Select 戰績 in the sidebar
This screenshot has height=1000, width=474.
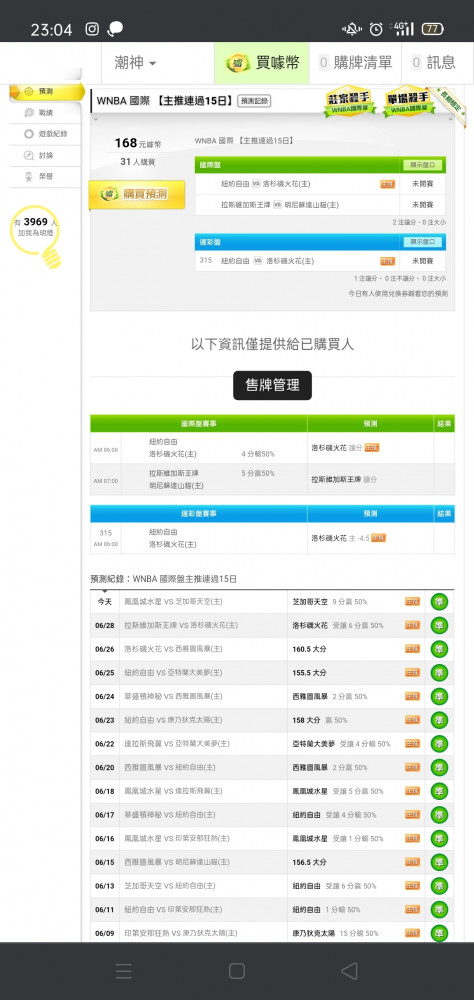pos(45,112)
